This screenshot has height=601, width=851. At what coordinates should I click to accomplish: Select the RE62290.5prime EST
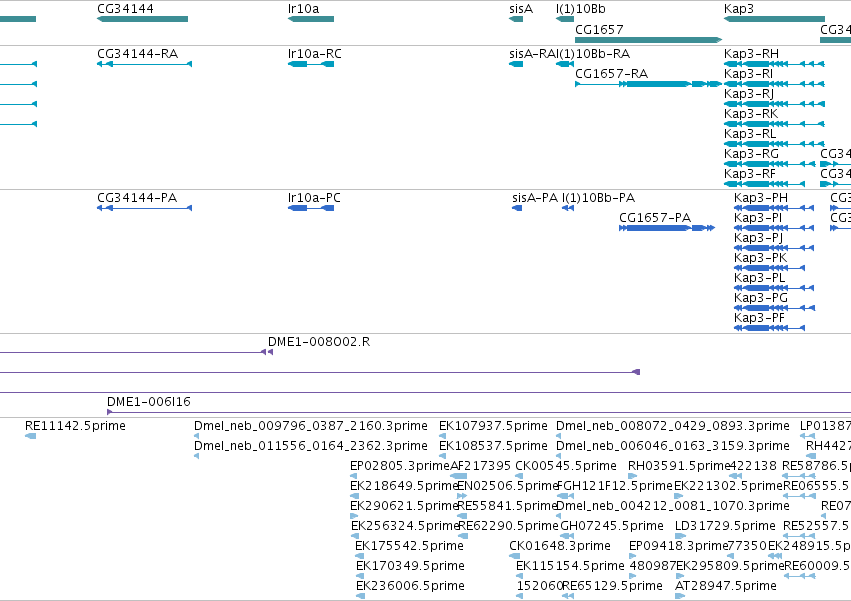click(x=463, y=536)
